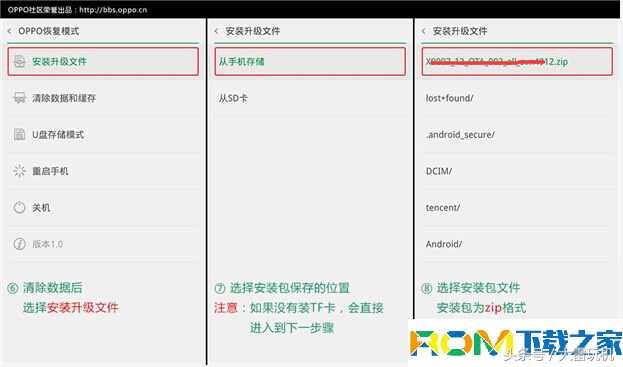Open the Android/ folder
Screen dimensions: 623x367
517,244
